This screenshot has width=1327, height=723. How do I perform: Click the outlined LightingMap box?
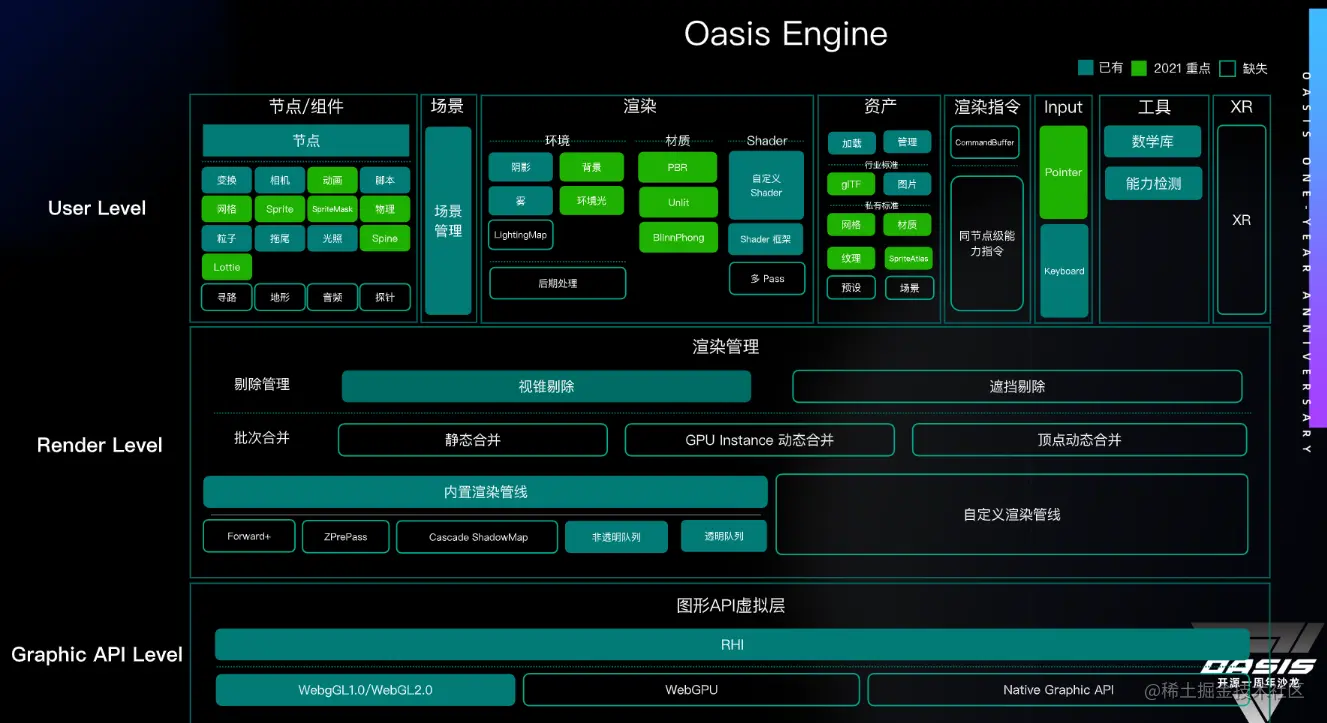(521, 235)
